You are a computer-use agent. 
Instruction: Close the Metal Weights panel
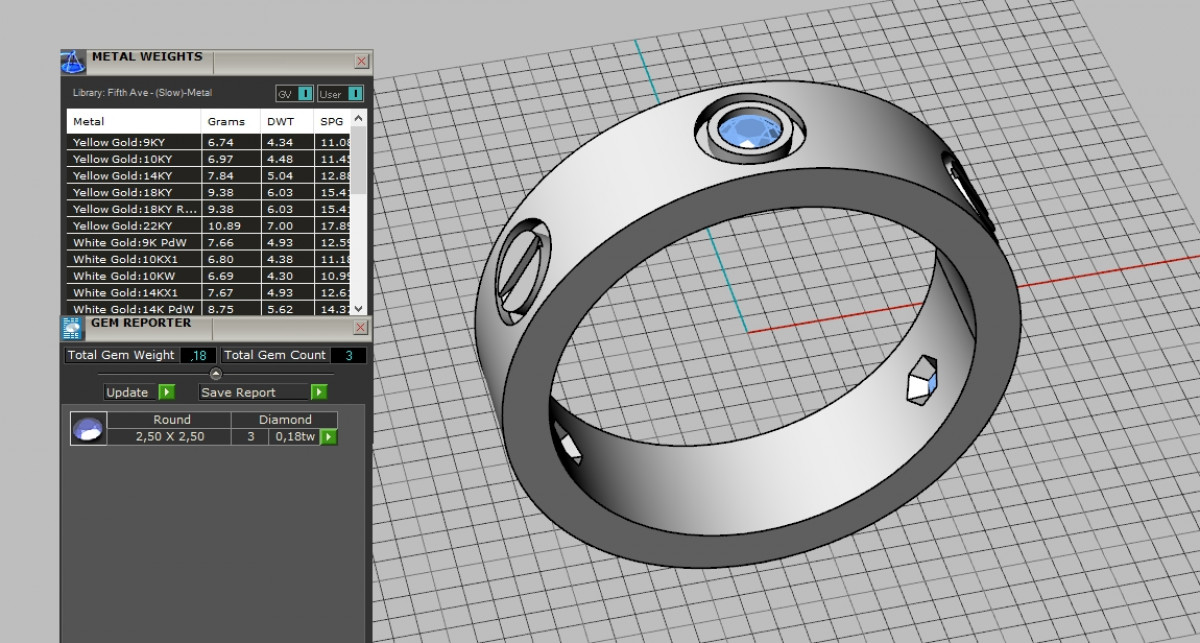[x=361, y=61]
